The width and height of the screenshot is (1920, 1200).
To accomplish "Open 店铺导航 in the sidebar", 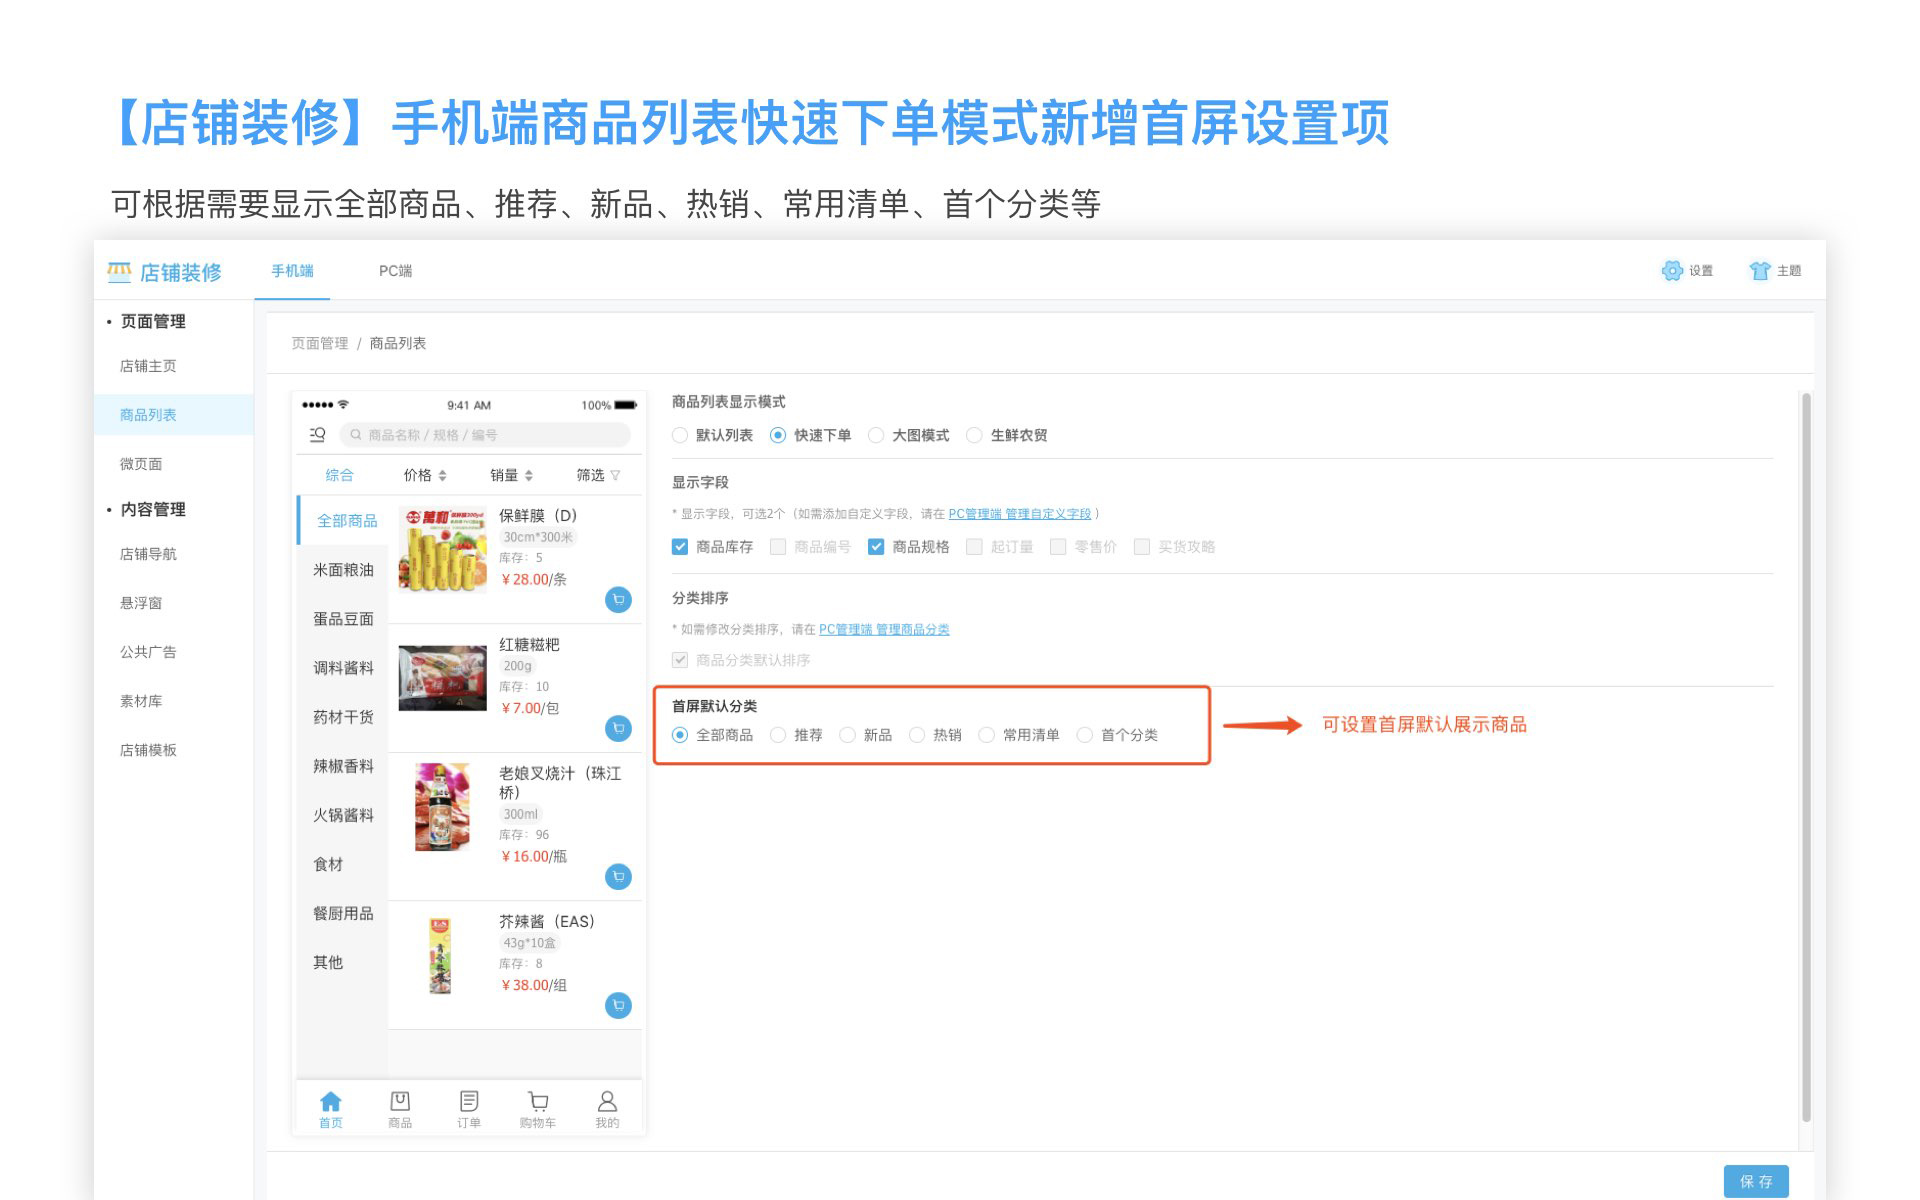I will tap(148, 554).
